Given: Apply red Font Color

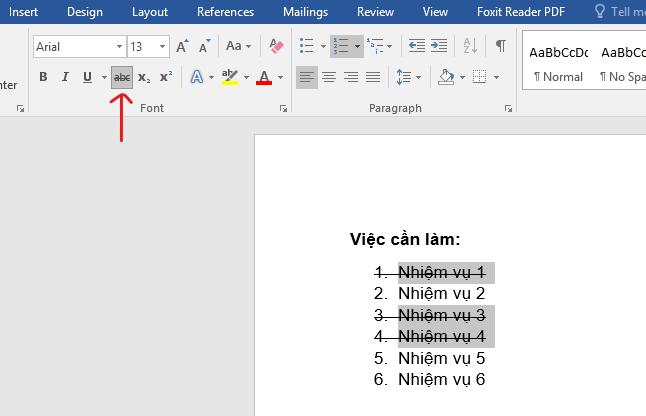Looking at the screenshot, I should coord(264,77).
